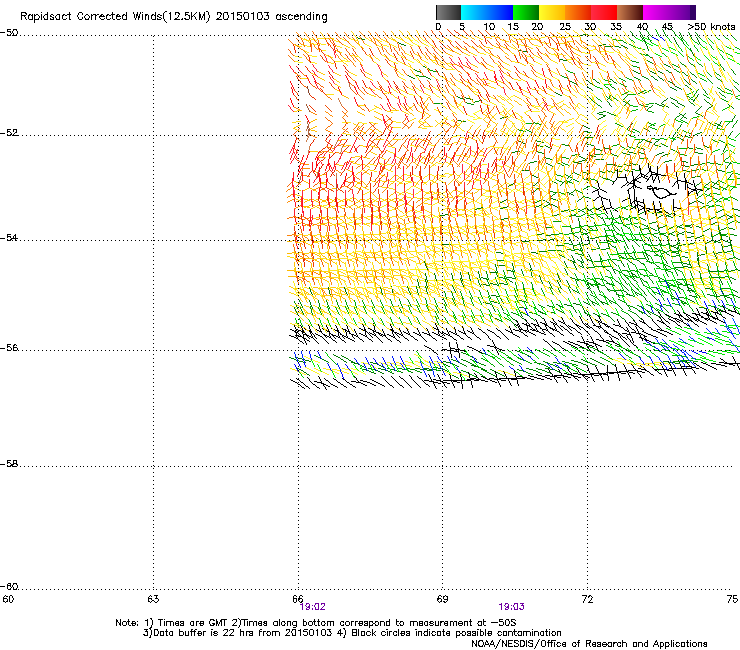Click the purple '19:02' time marker
740x650 pixels.
312,607
